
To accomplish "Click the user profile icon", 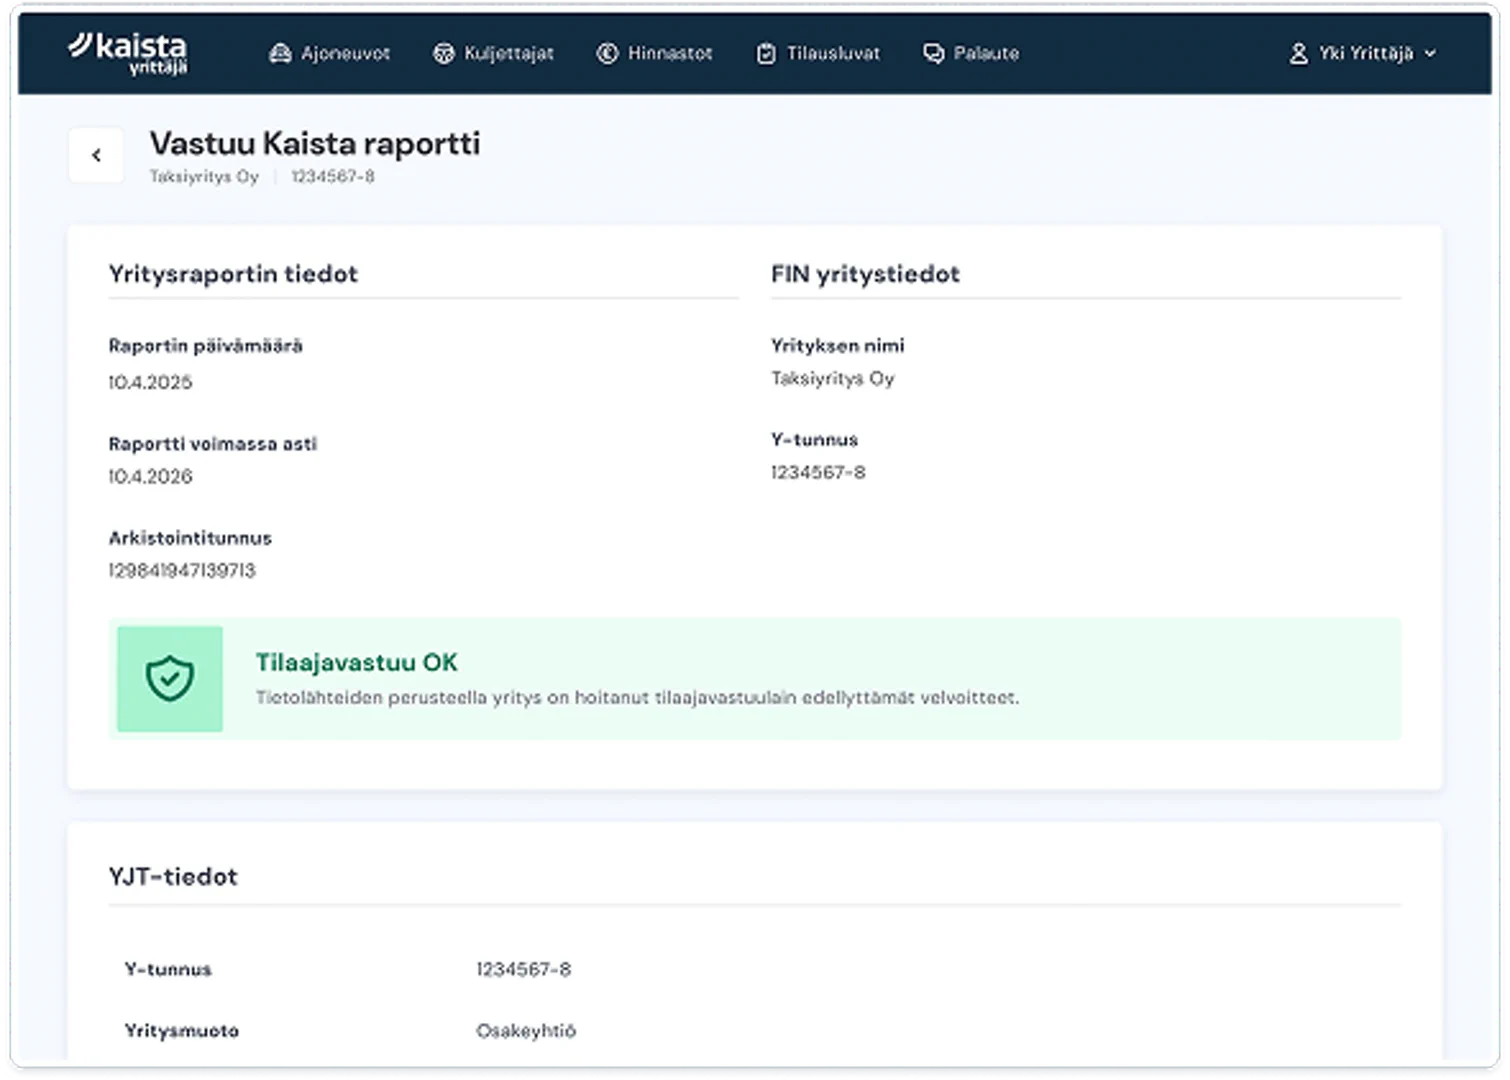I will coord(1298,54).
